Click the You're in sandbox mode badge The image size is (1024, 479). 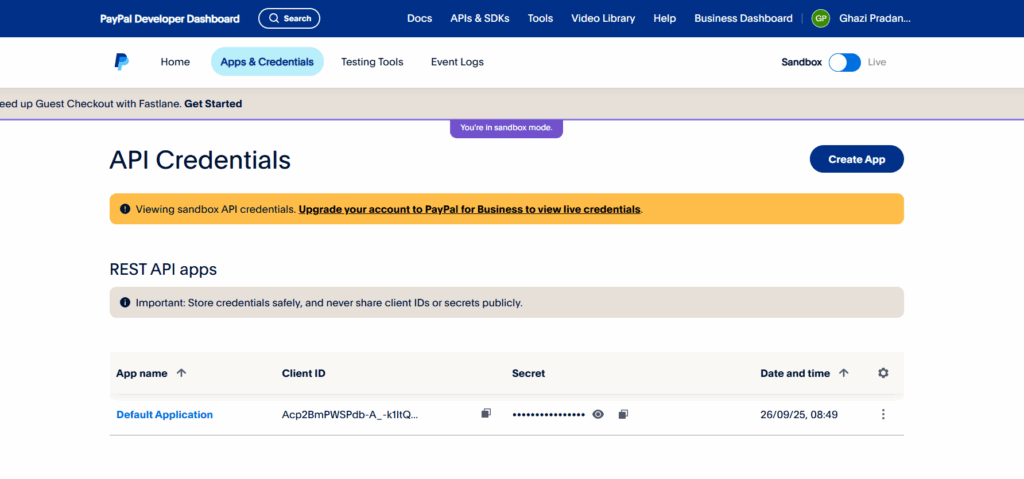tap(506, 128)
